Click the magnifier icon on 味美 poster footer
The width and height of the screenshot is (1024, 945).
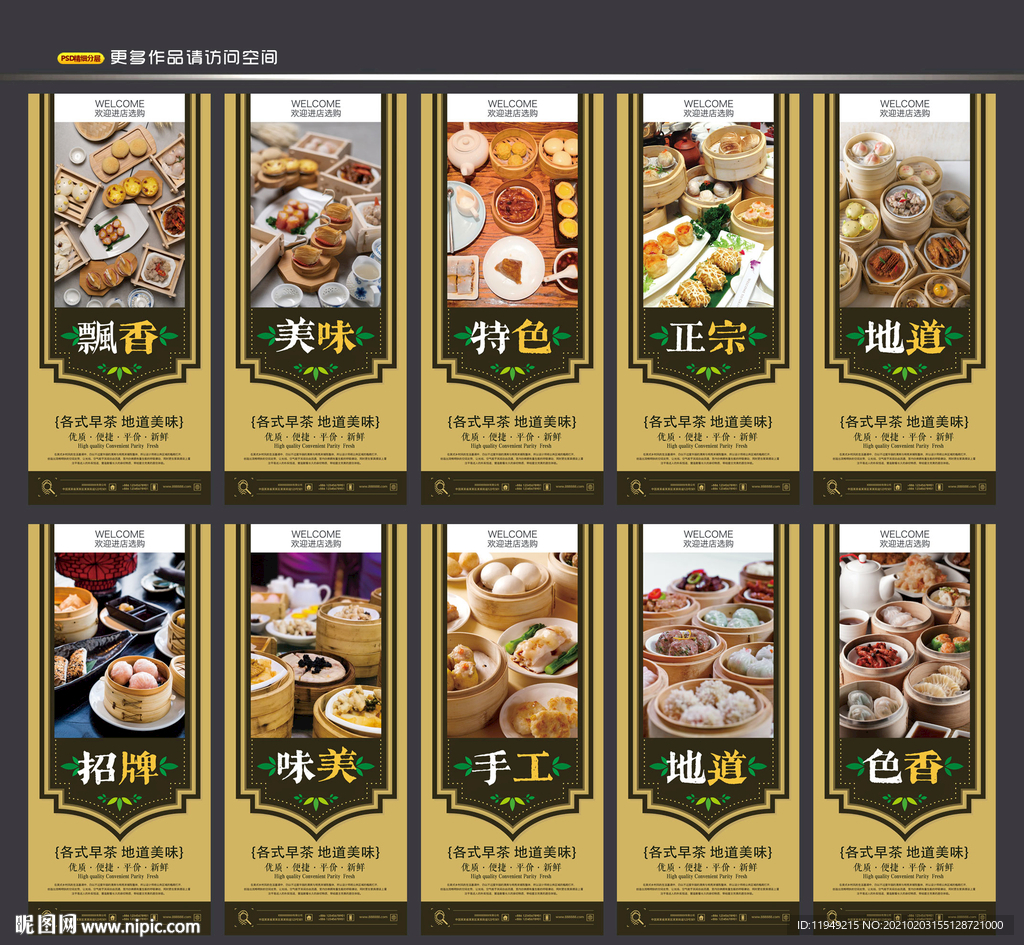point(244,918)
